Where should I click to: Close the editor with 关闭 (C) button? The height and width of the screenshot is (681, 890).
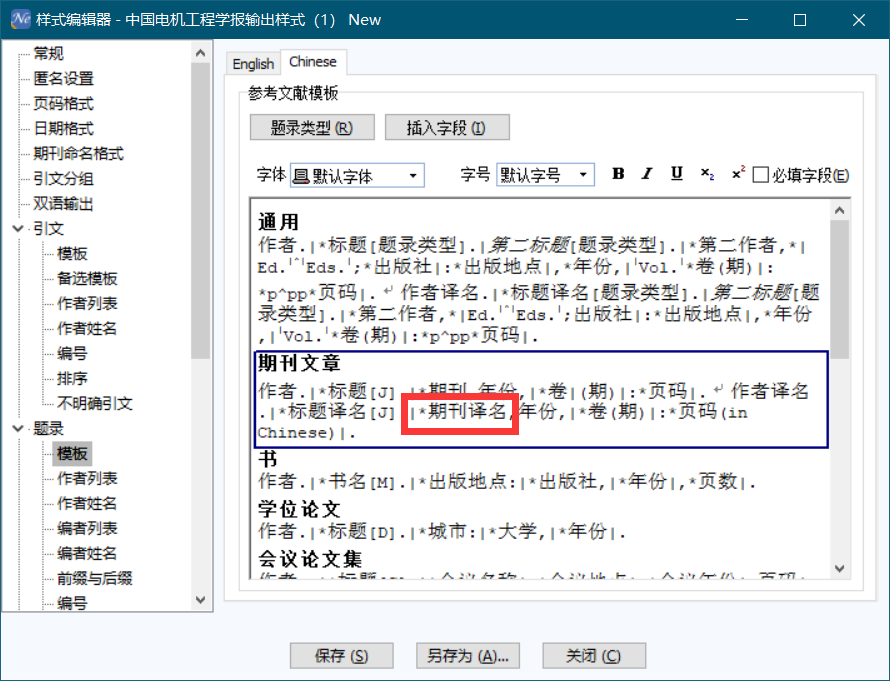594,655
